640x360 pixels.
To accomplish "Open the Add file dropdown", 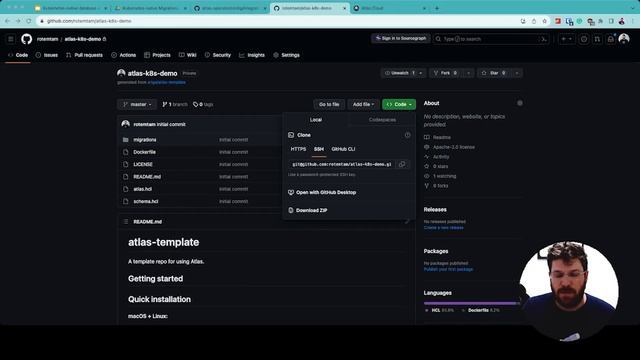I will pyautogui.click(x=363, y=104).
